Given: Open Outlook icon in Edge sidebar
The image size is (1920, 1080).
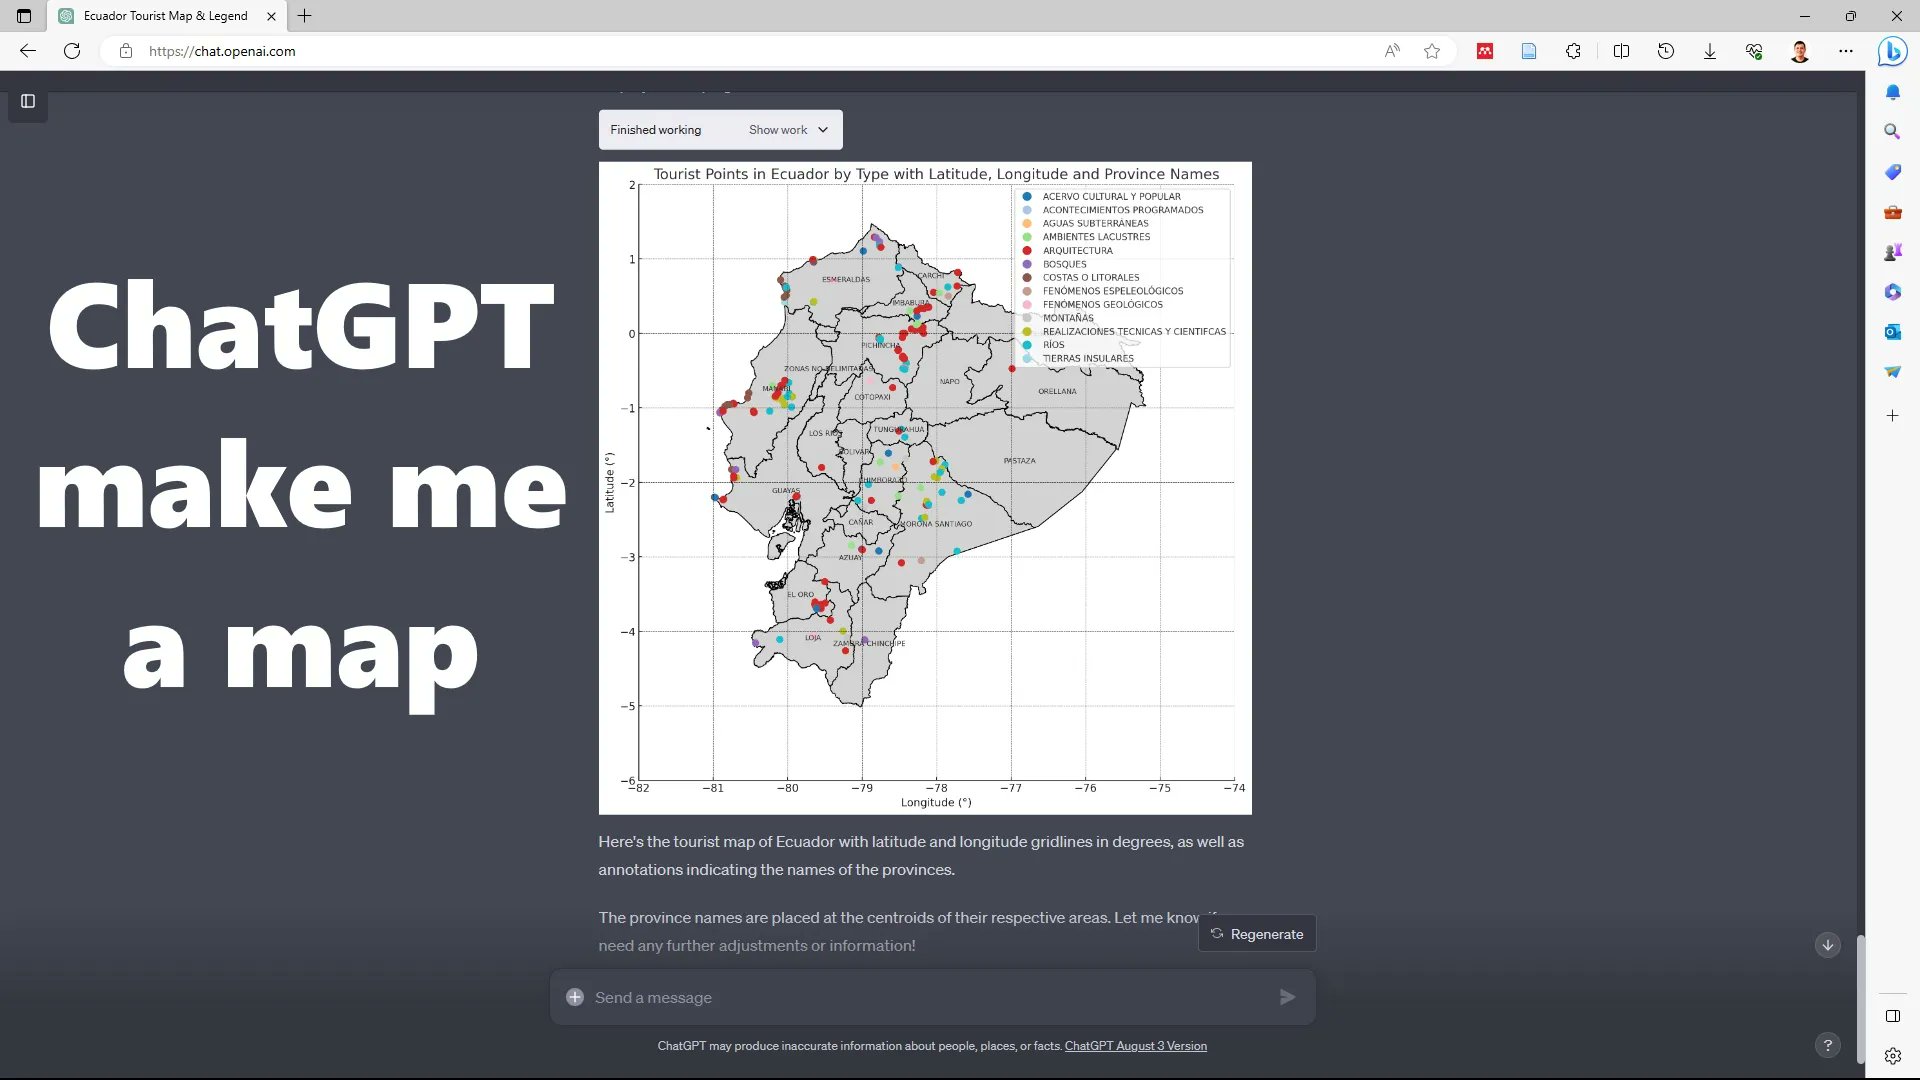Looking at the screenshot, I should pyautogui.click(x=1893, y=332).
